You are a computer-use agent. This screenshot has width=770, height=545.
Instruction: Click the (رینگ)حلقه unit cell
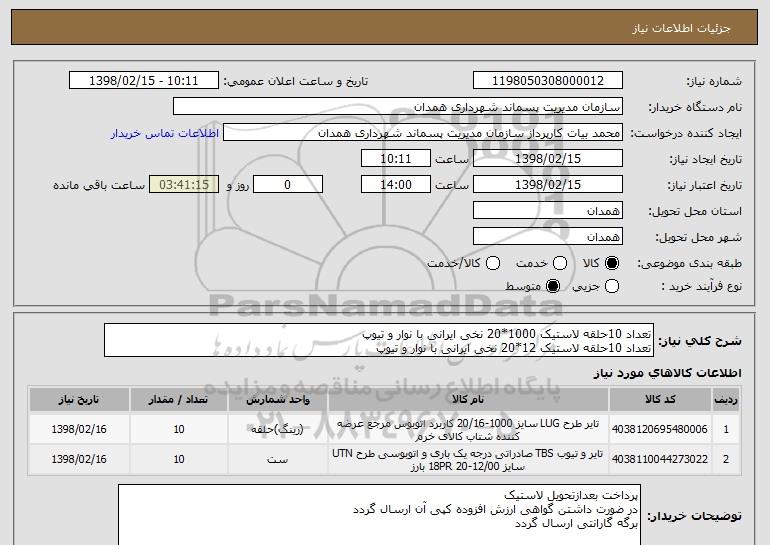[x=277, y=429]
